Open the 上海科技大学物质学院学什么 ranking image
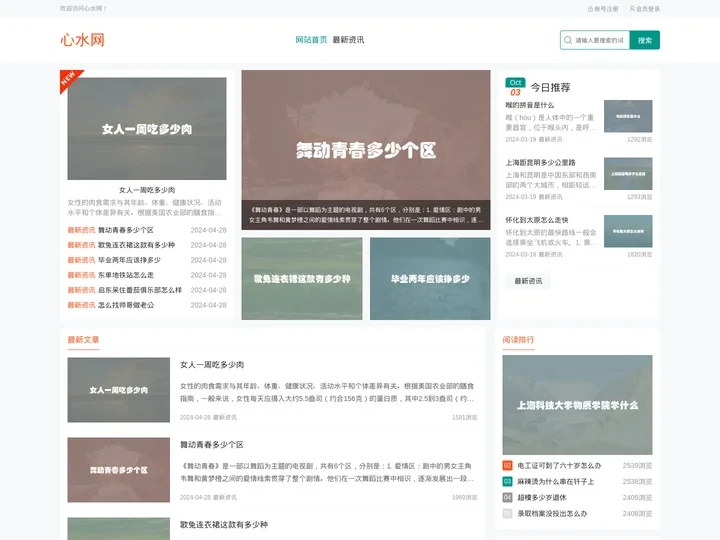Image resolution: width=720 pixels, height=540 pixels. click(577, 405)
